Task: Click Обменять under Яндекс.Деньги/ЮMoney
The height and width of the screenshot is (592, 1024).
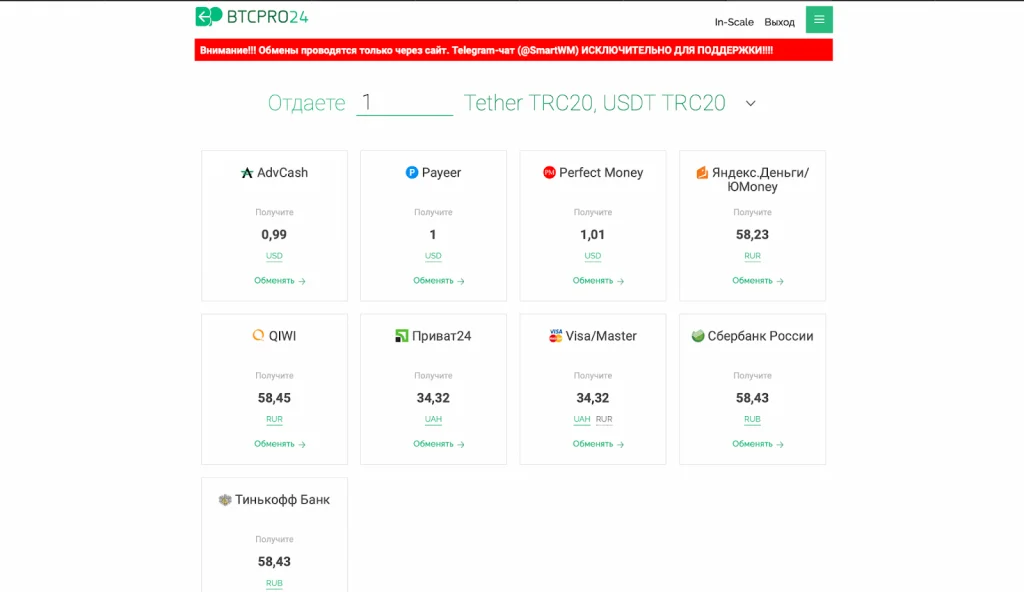Action: (x=758, y=280)
